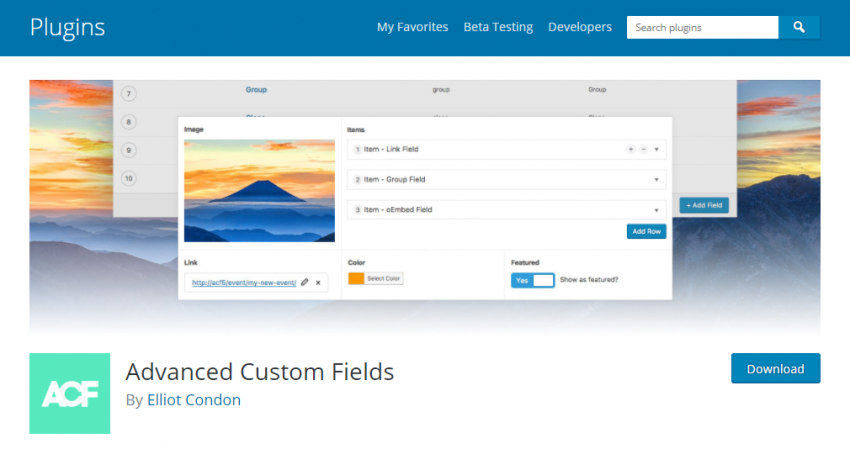Click the orange color swatch

pos(355,278)
